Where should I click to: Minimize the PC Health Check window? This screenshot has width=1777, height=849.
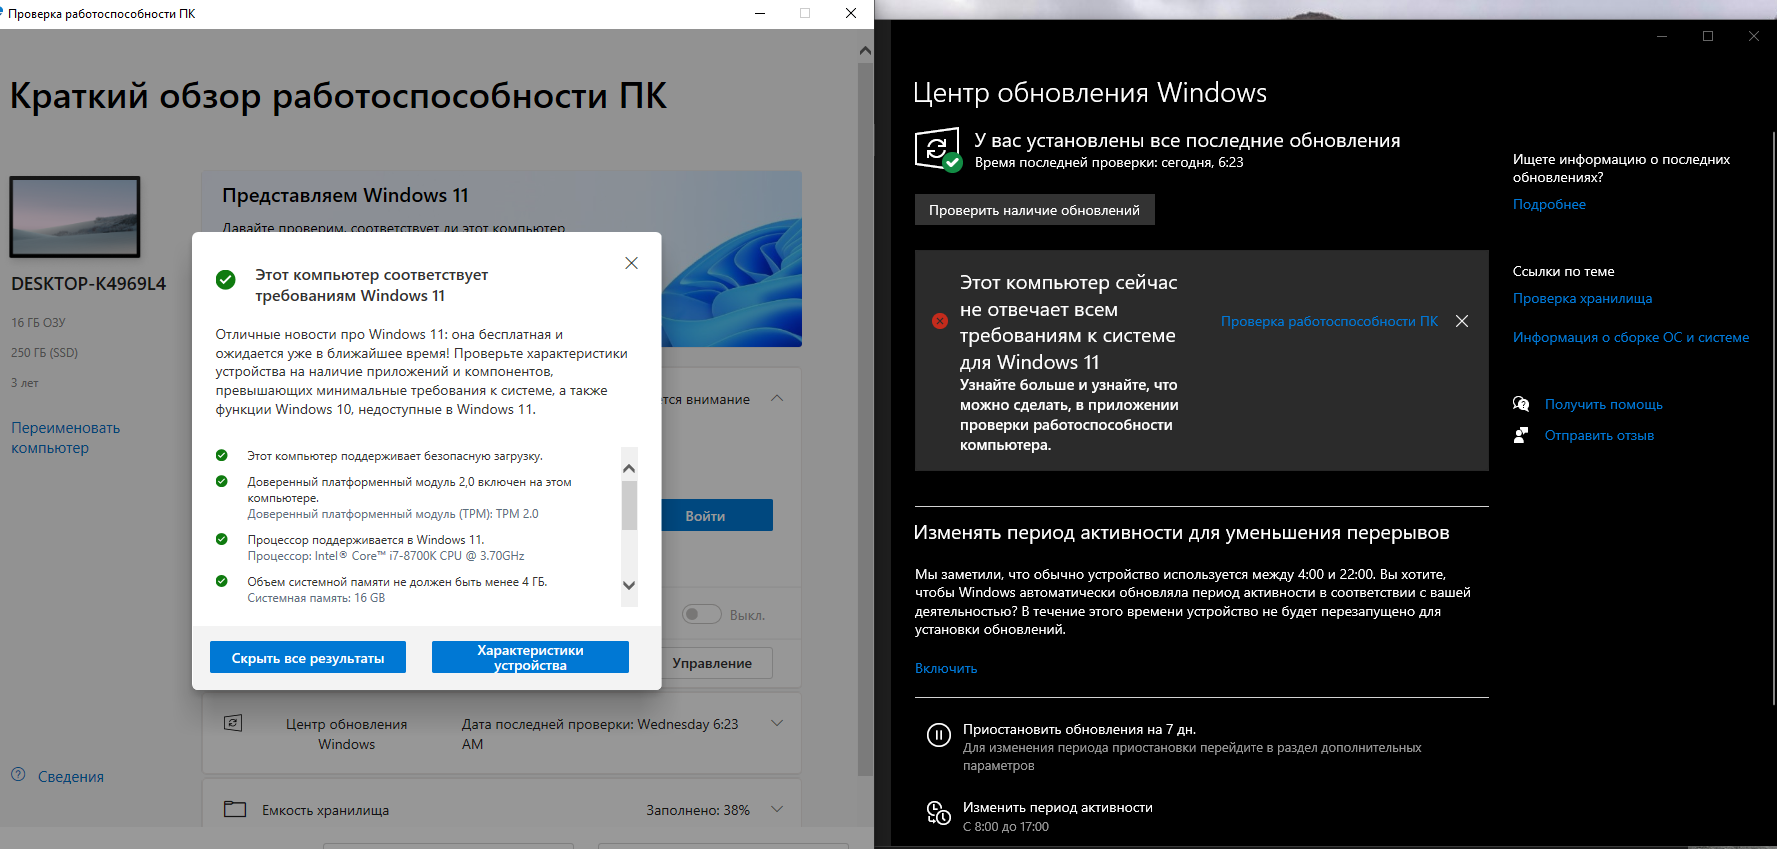tap(760, 13)
